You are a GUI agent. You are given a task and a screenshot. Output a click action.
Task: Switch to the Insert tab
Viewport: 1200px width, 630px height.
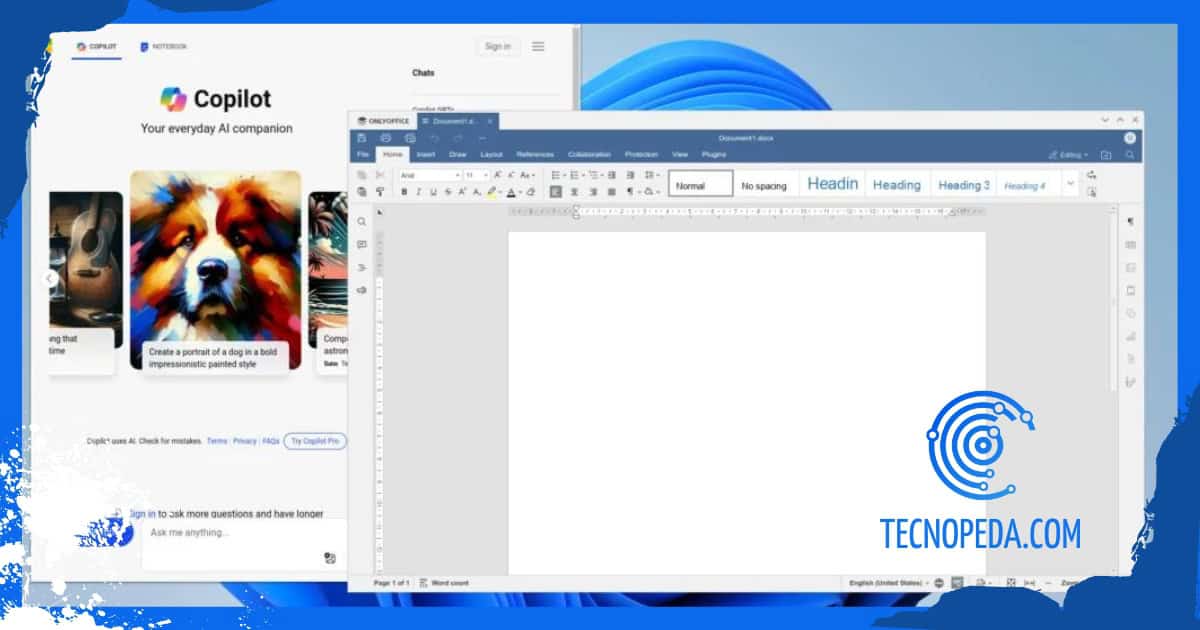[426, 155]
